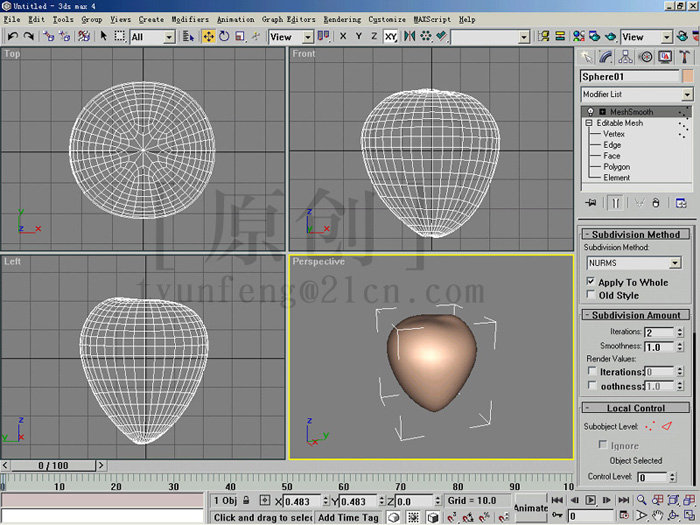Open the Create command panel tab
Screen dimensions: 700x525
[x=586, y=57]
